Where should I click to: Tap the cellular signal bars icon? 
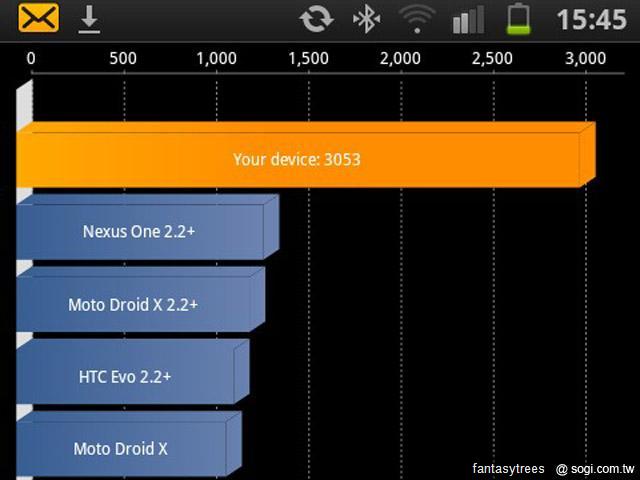click(x=469, y=20)
